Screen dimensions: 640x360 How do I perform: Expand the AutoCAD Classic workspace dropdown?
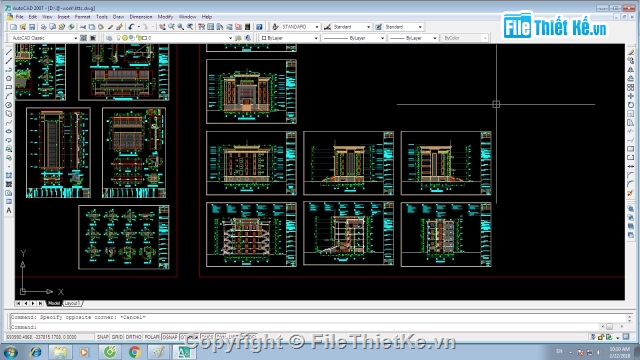click(44, 38)
